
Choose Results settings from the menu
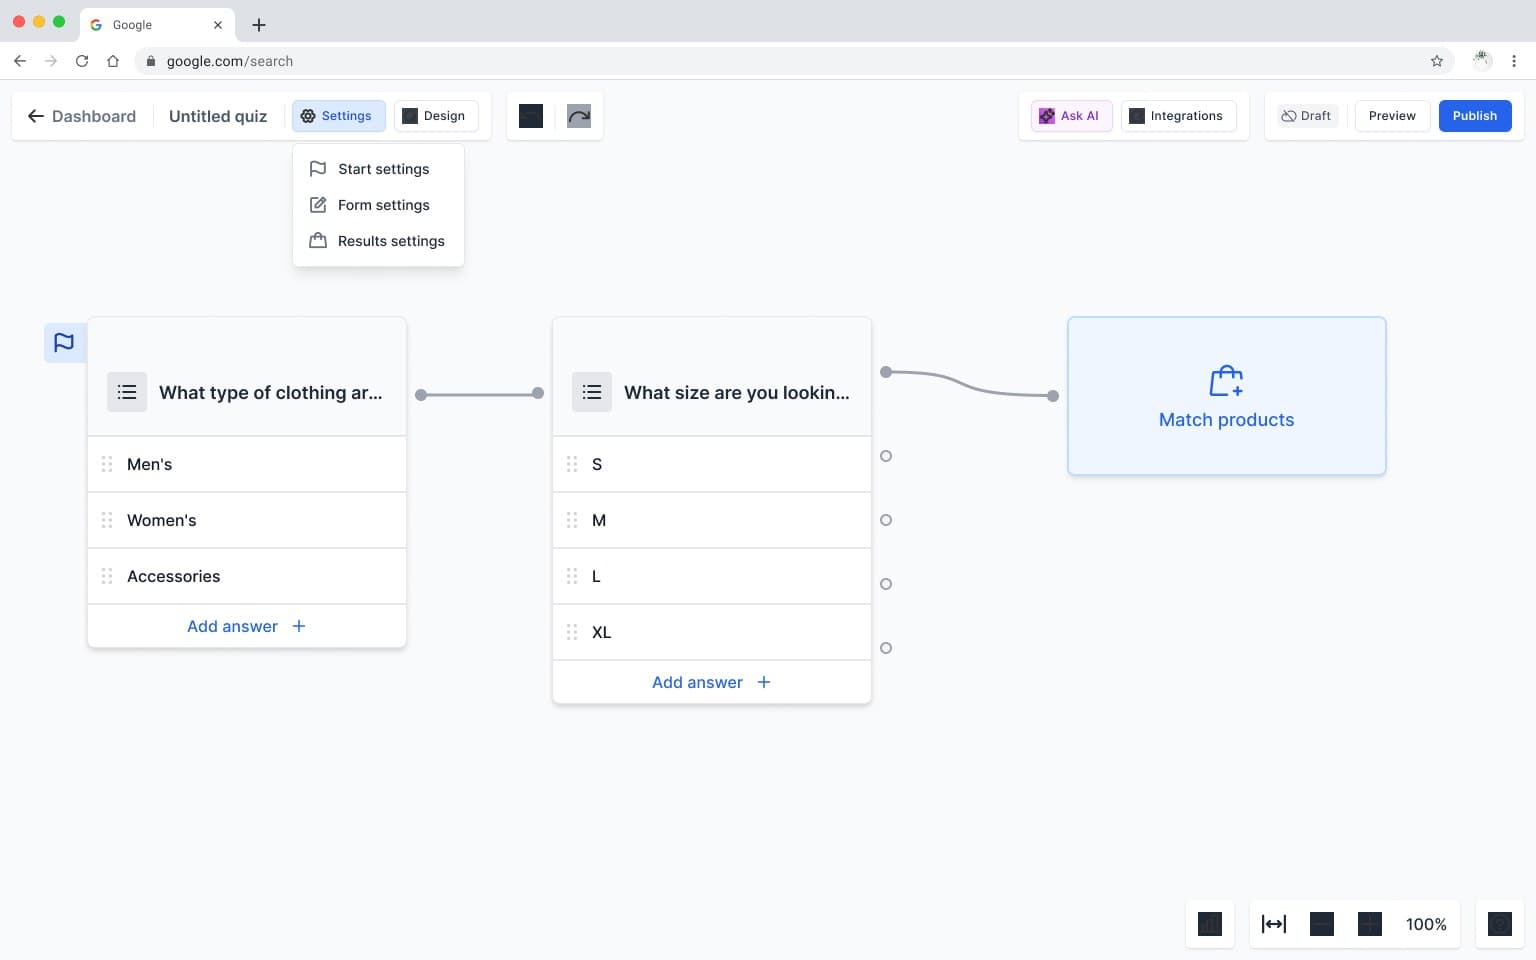point(378,241)
